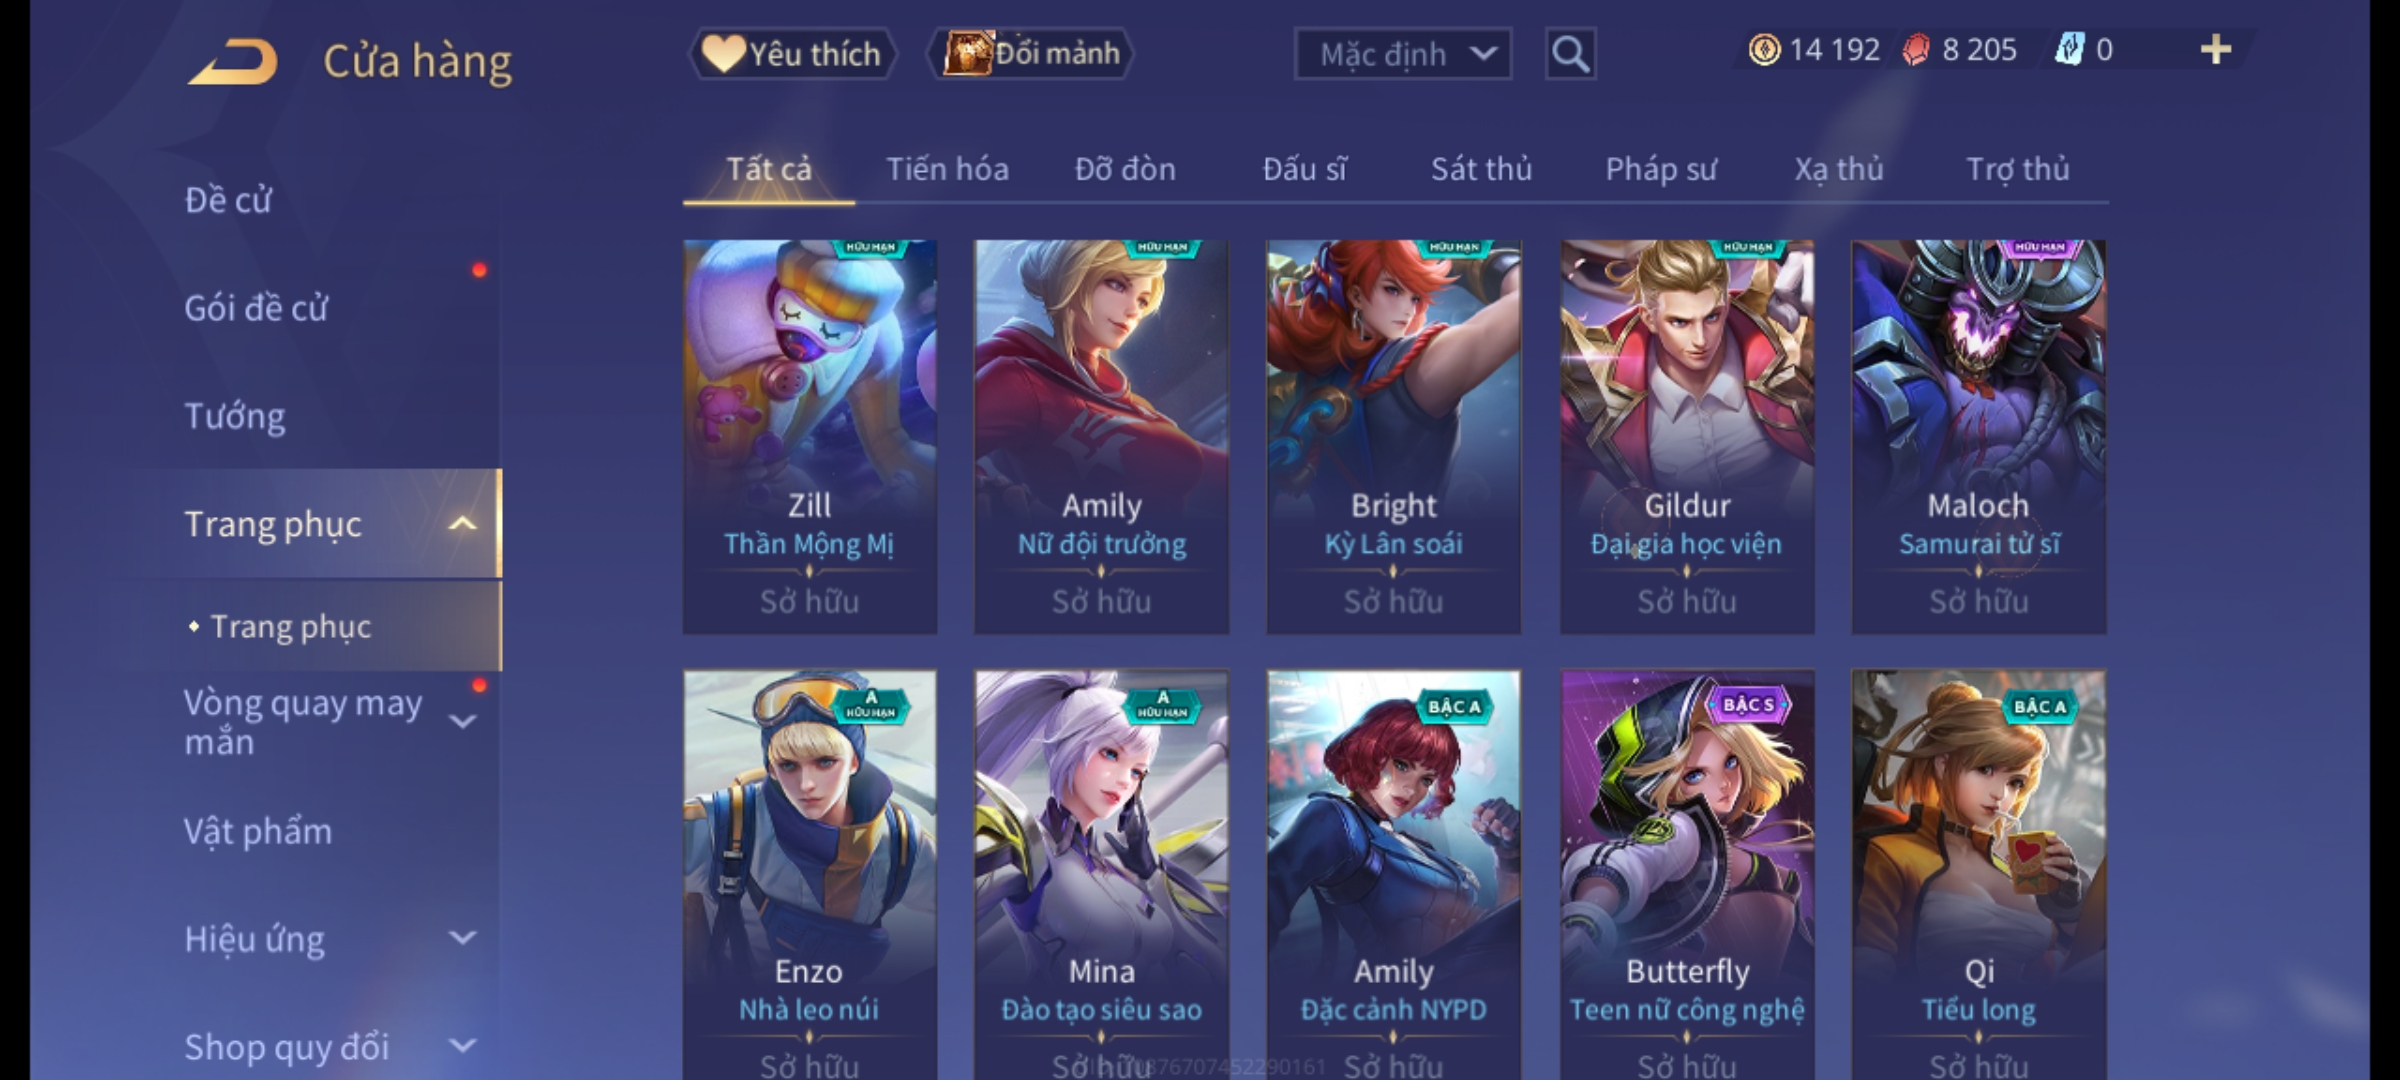This screenshot has width=2400, height=1080.
Task: Open Đổi mảnh fragment exchange
Action: (x=1031, y=54)
